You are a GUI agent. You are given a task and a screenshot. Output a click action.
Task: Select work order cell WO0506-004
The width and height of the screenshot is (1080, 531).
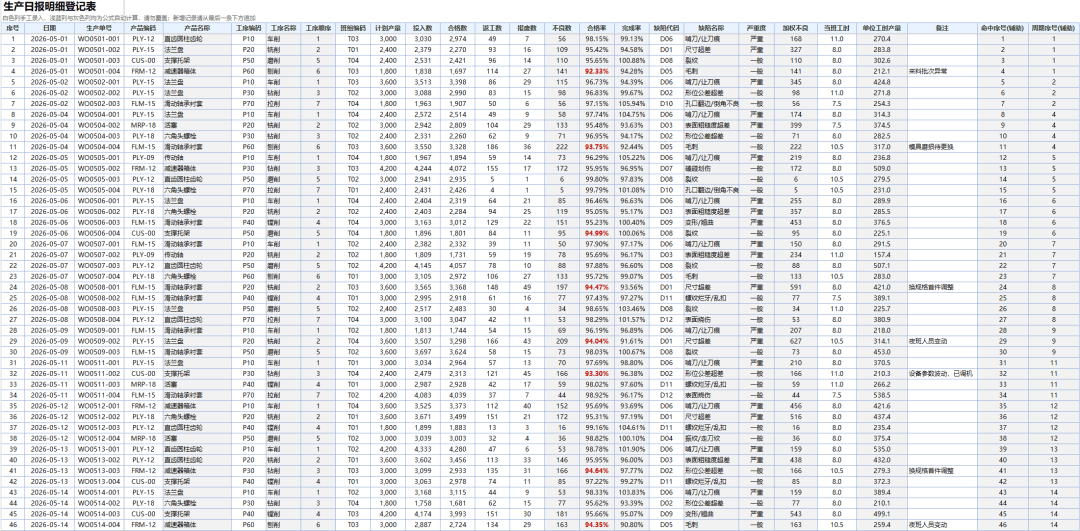click(98, 233)
